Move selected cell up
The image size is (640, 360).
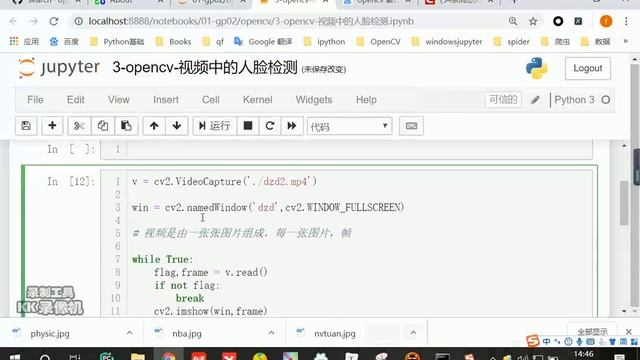pos(154,126)
